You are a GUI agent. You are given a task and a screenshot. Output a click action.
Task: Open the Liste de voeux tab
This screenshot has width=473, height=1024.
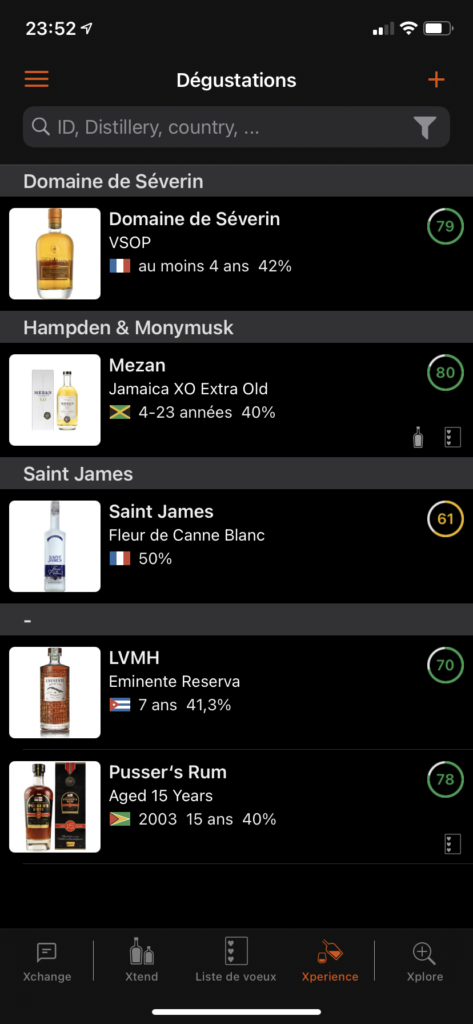pos(236,961)
